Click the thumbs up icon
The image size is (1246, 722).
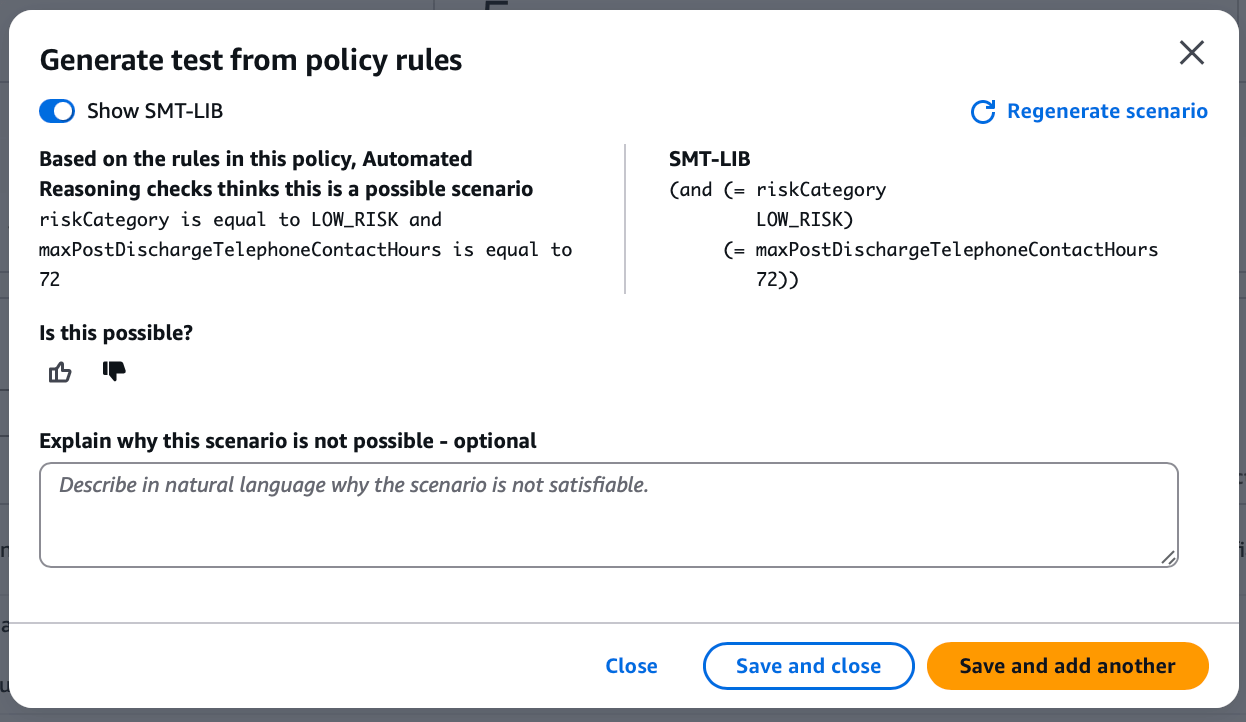tap(60, 373)
